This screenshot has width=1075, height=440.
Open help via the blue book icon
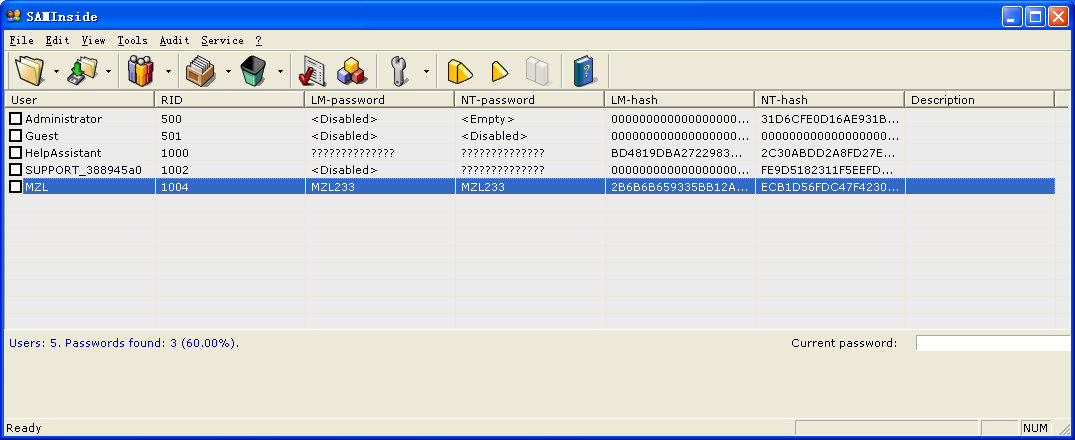(584, 70)
